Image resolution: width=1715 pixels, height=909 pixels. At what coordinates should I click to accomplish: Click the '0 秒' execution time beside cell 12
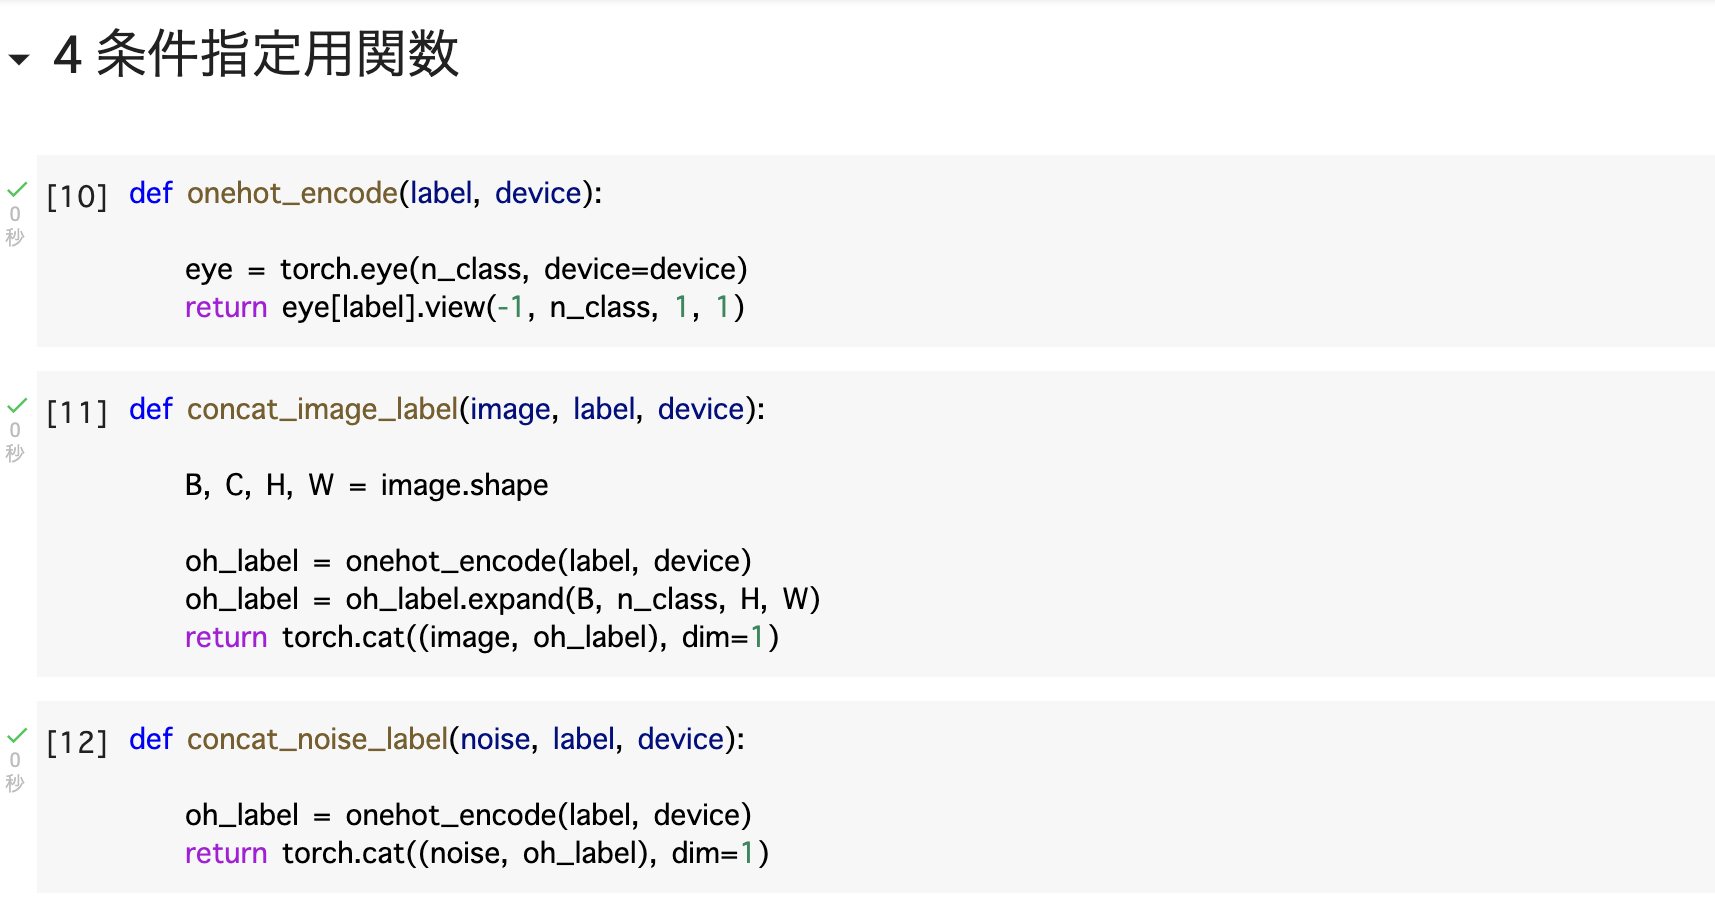point(15,772)
